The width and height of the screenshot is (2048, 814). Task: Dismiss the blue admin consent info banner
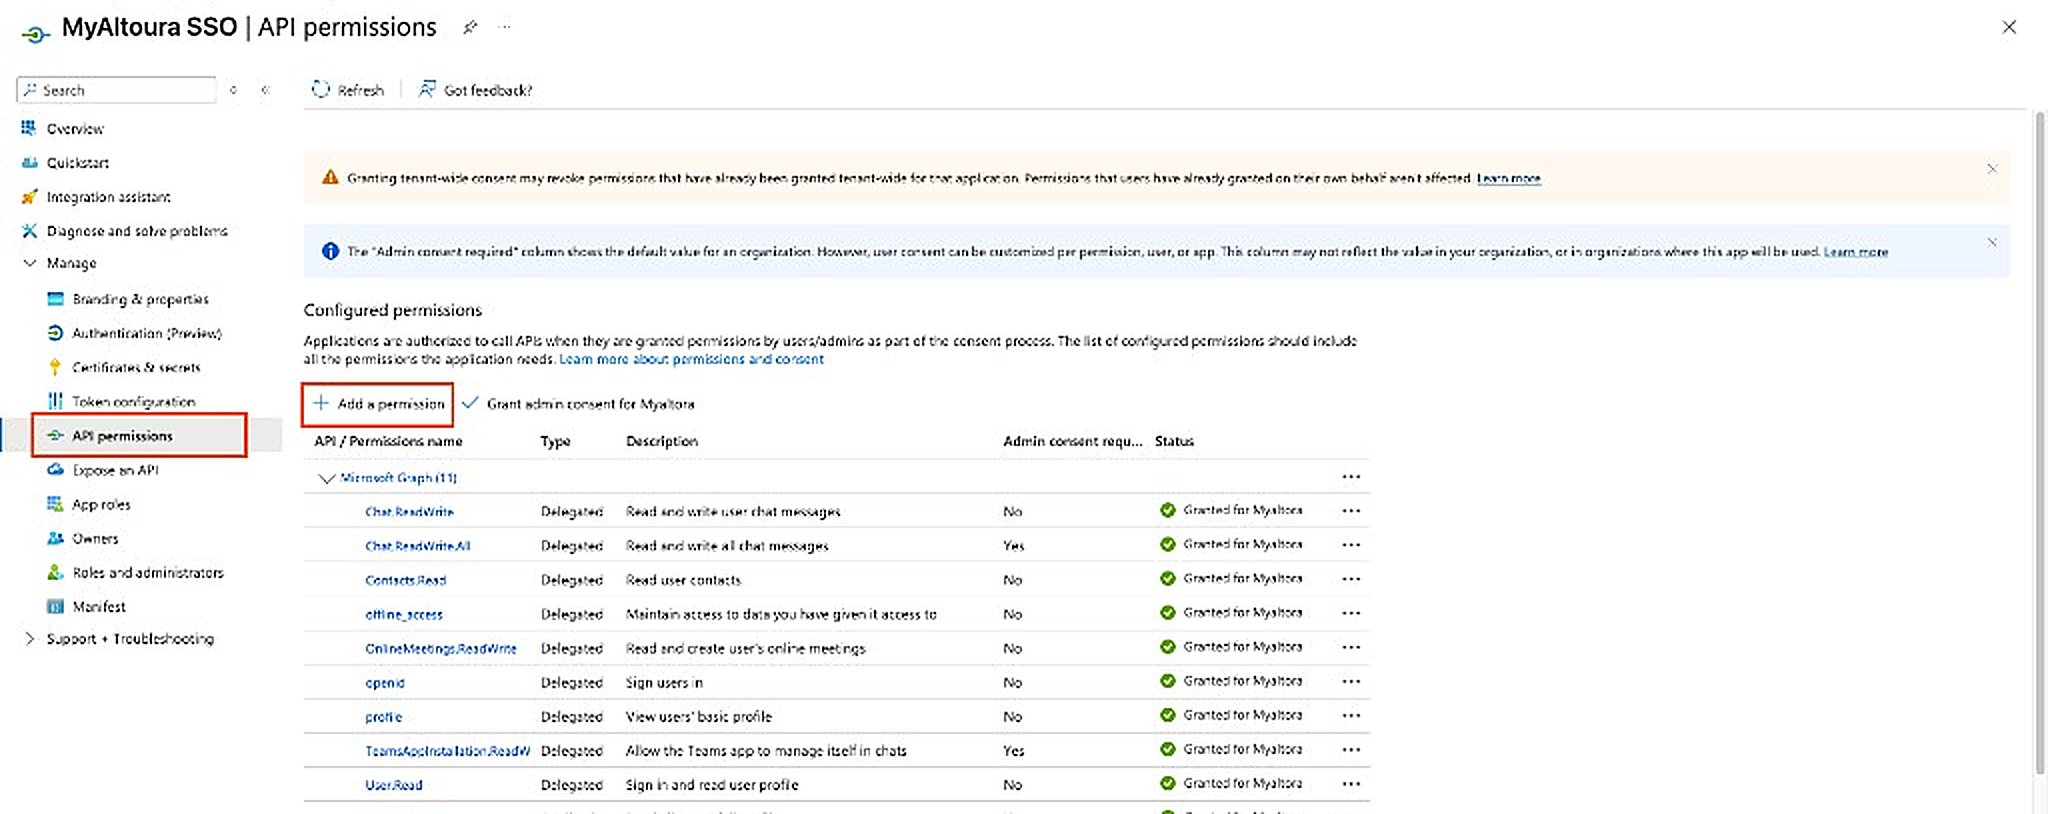[x=1991, y=242]
